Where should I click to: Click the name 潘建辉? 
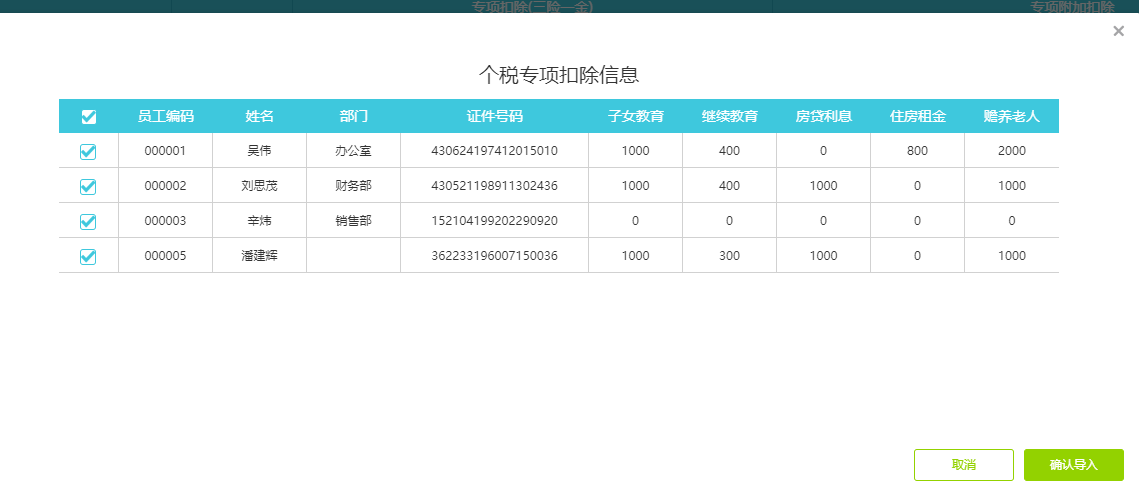(259, 256)
